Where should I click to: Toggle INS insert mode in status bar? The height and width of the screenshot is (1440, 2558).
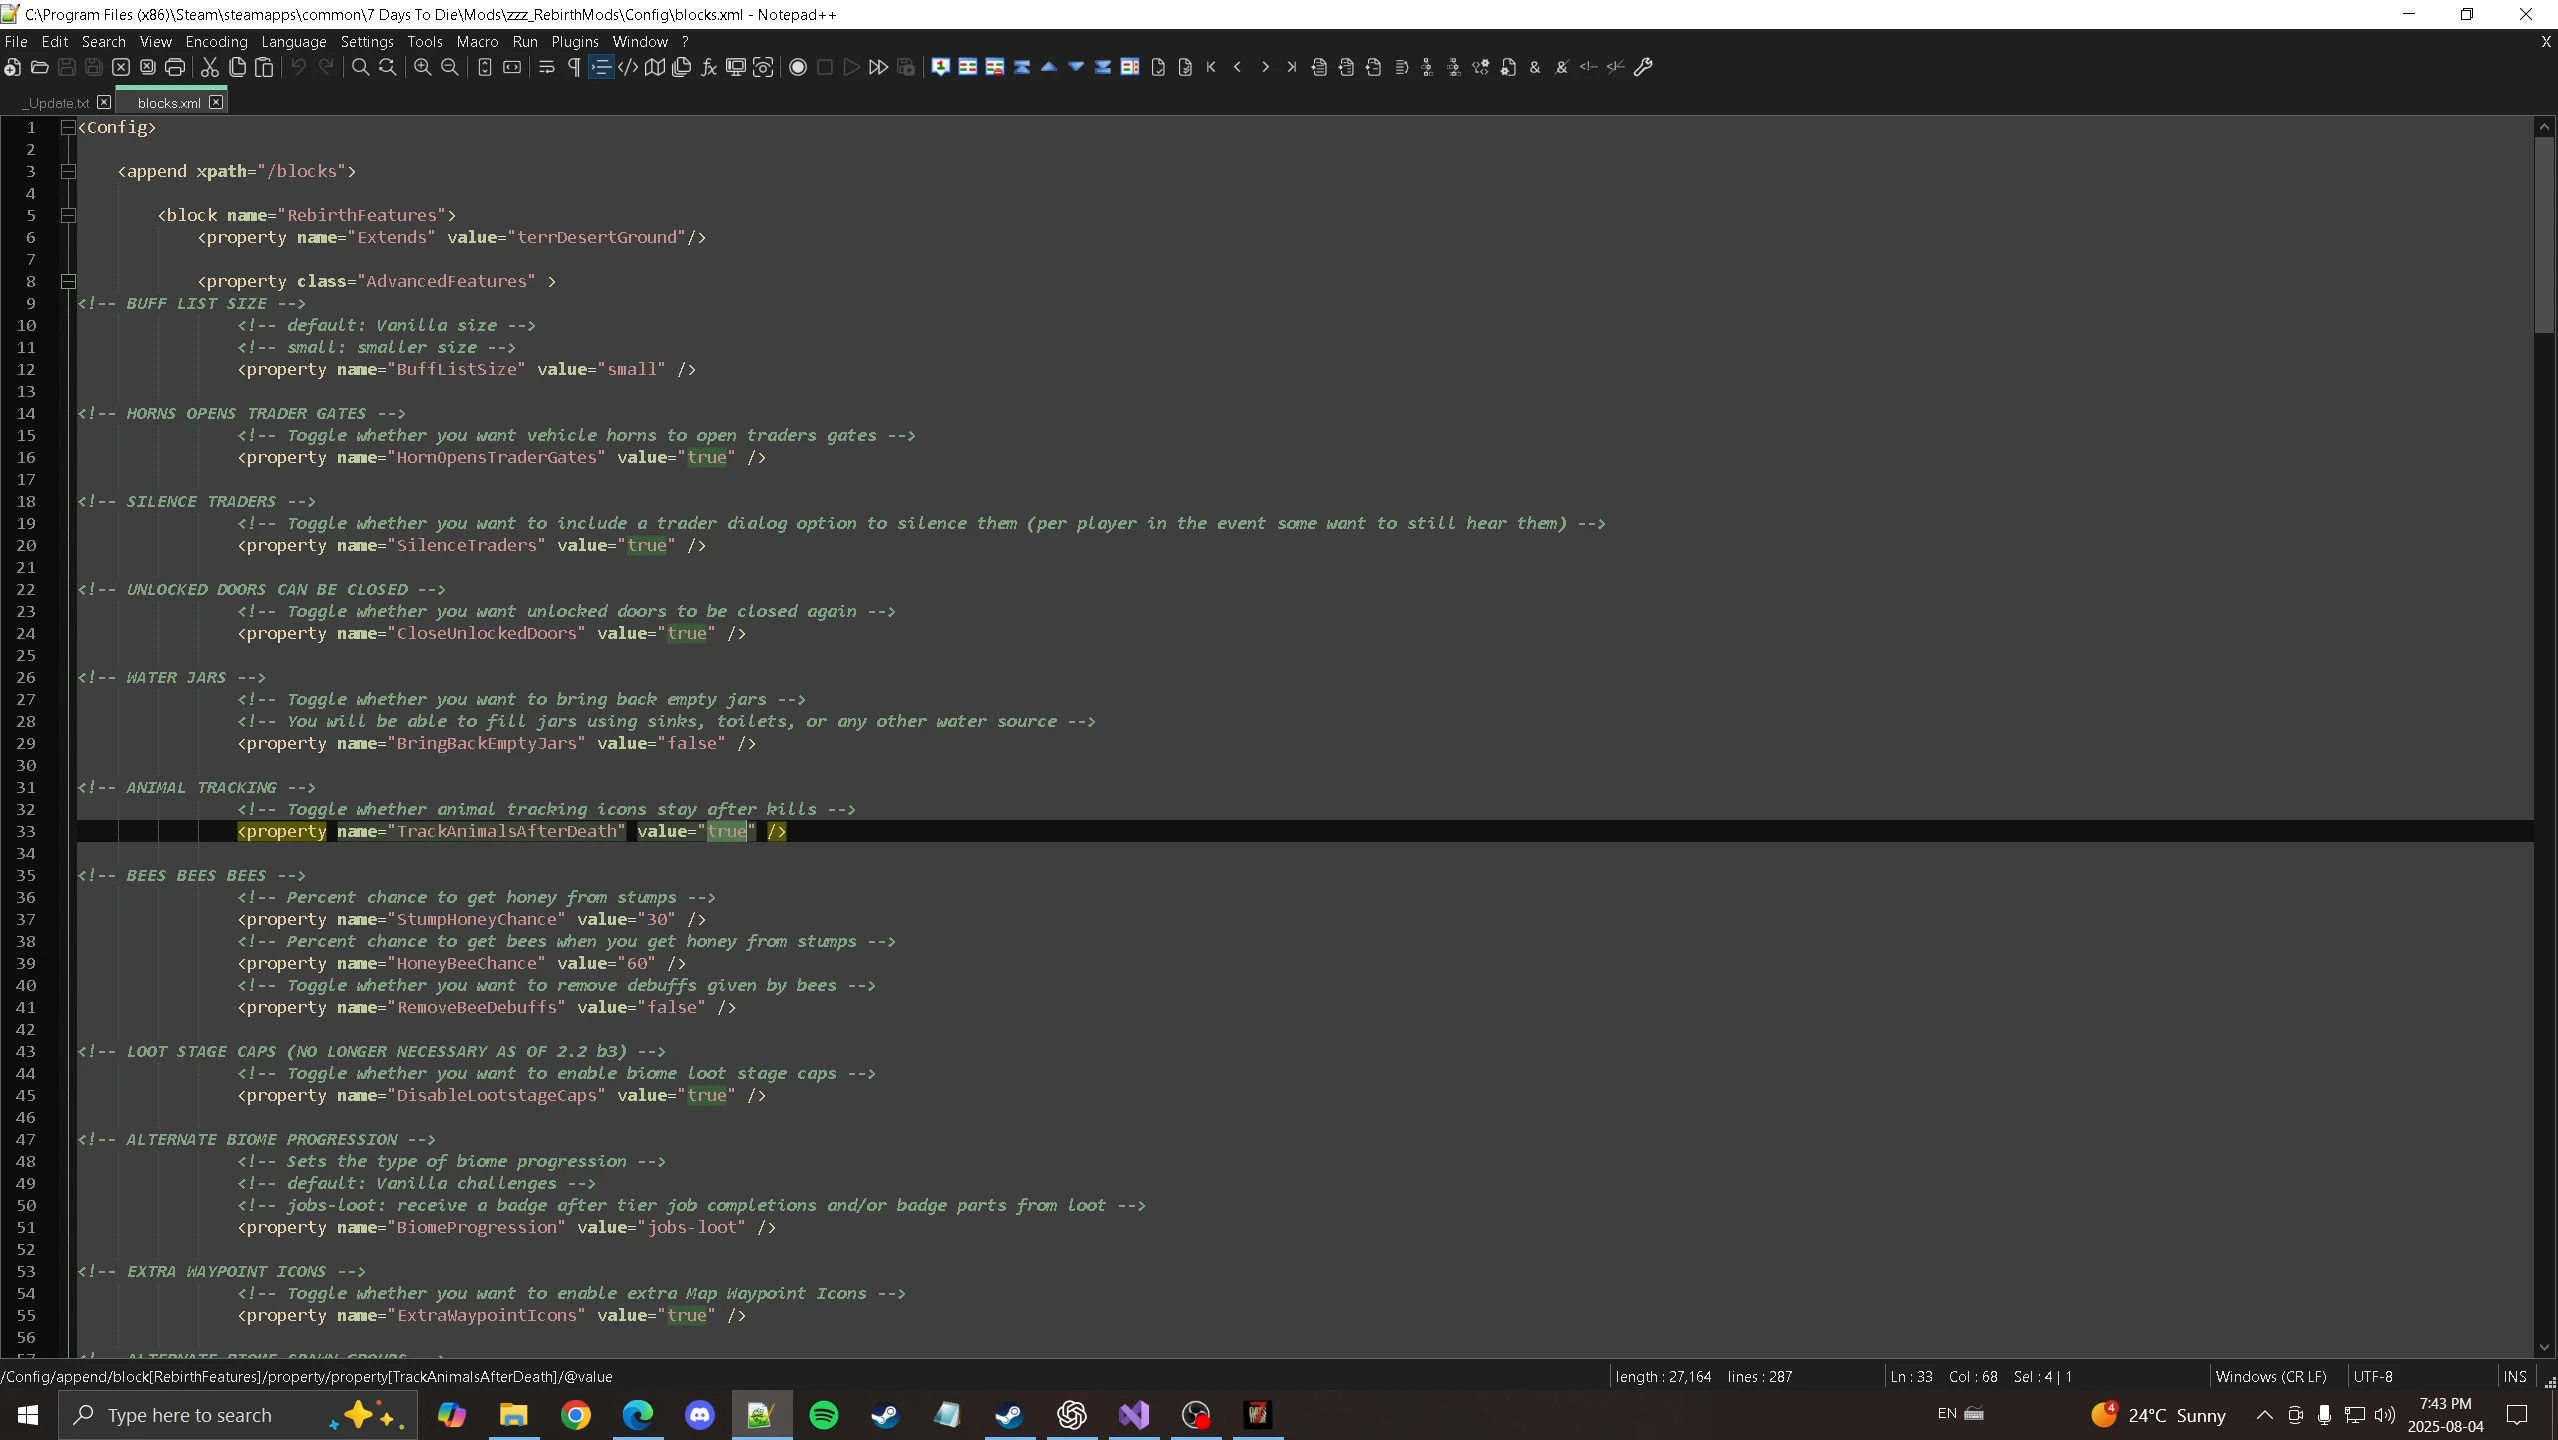click(x=2515, y=1376)
